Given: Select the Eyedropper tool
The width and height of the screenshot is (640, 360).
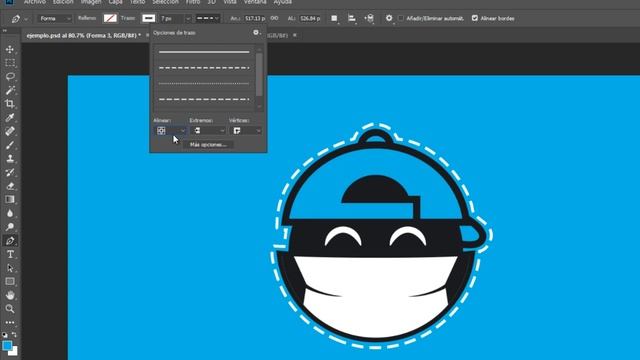Looking at the screenshot, I should click(10, 118).
